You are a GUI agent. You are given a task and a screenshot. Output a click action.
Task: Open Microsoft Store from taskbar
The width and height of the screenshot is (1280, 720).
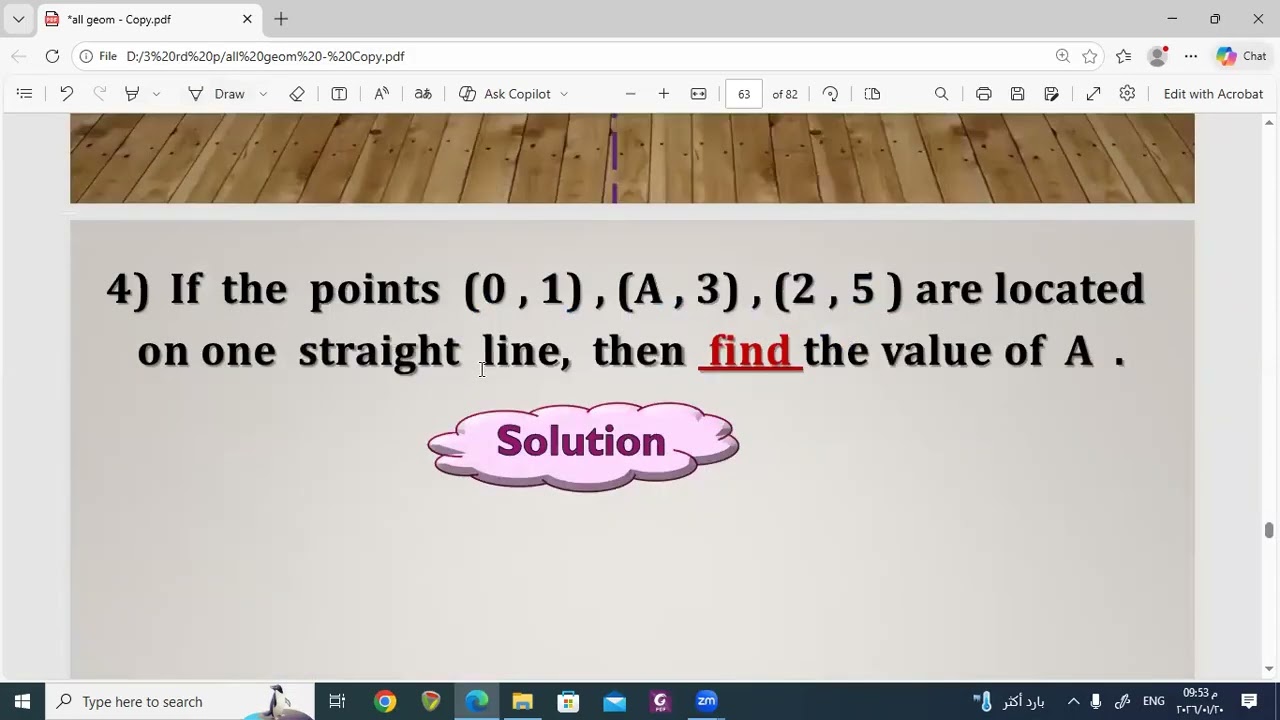568,701
